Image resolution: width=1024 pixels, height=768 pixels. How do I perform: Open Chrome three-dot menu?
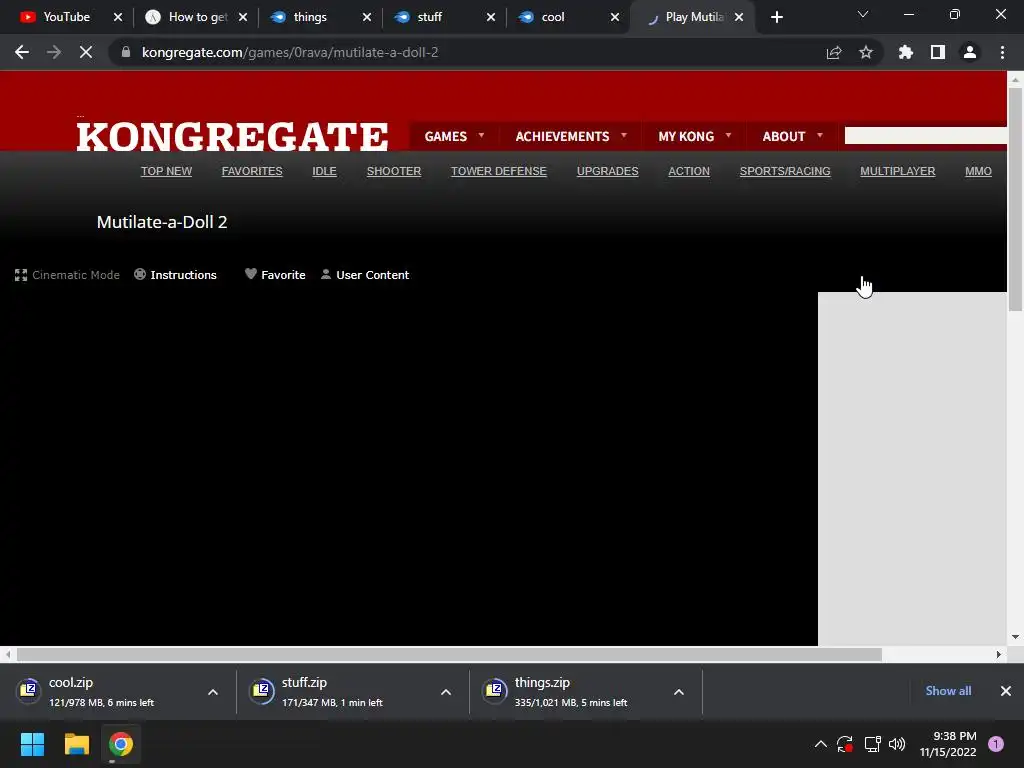pyautogui.click(x=1002, y=52)
